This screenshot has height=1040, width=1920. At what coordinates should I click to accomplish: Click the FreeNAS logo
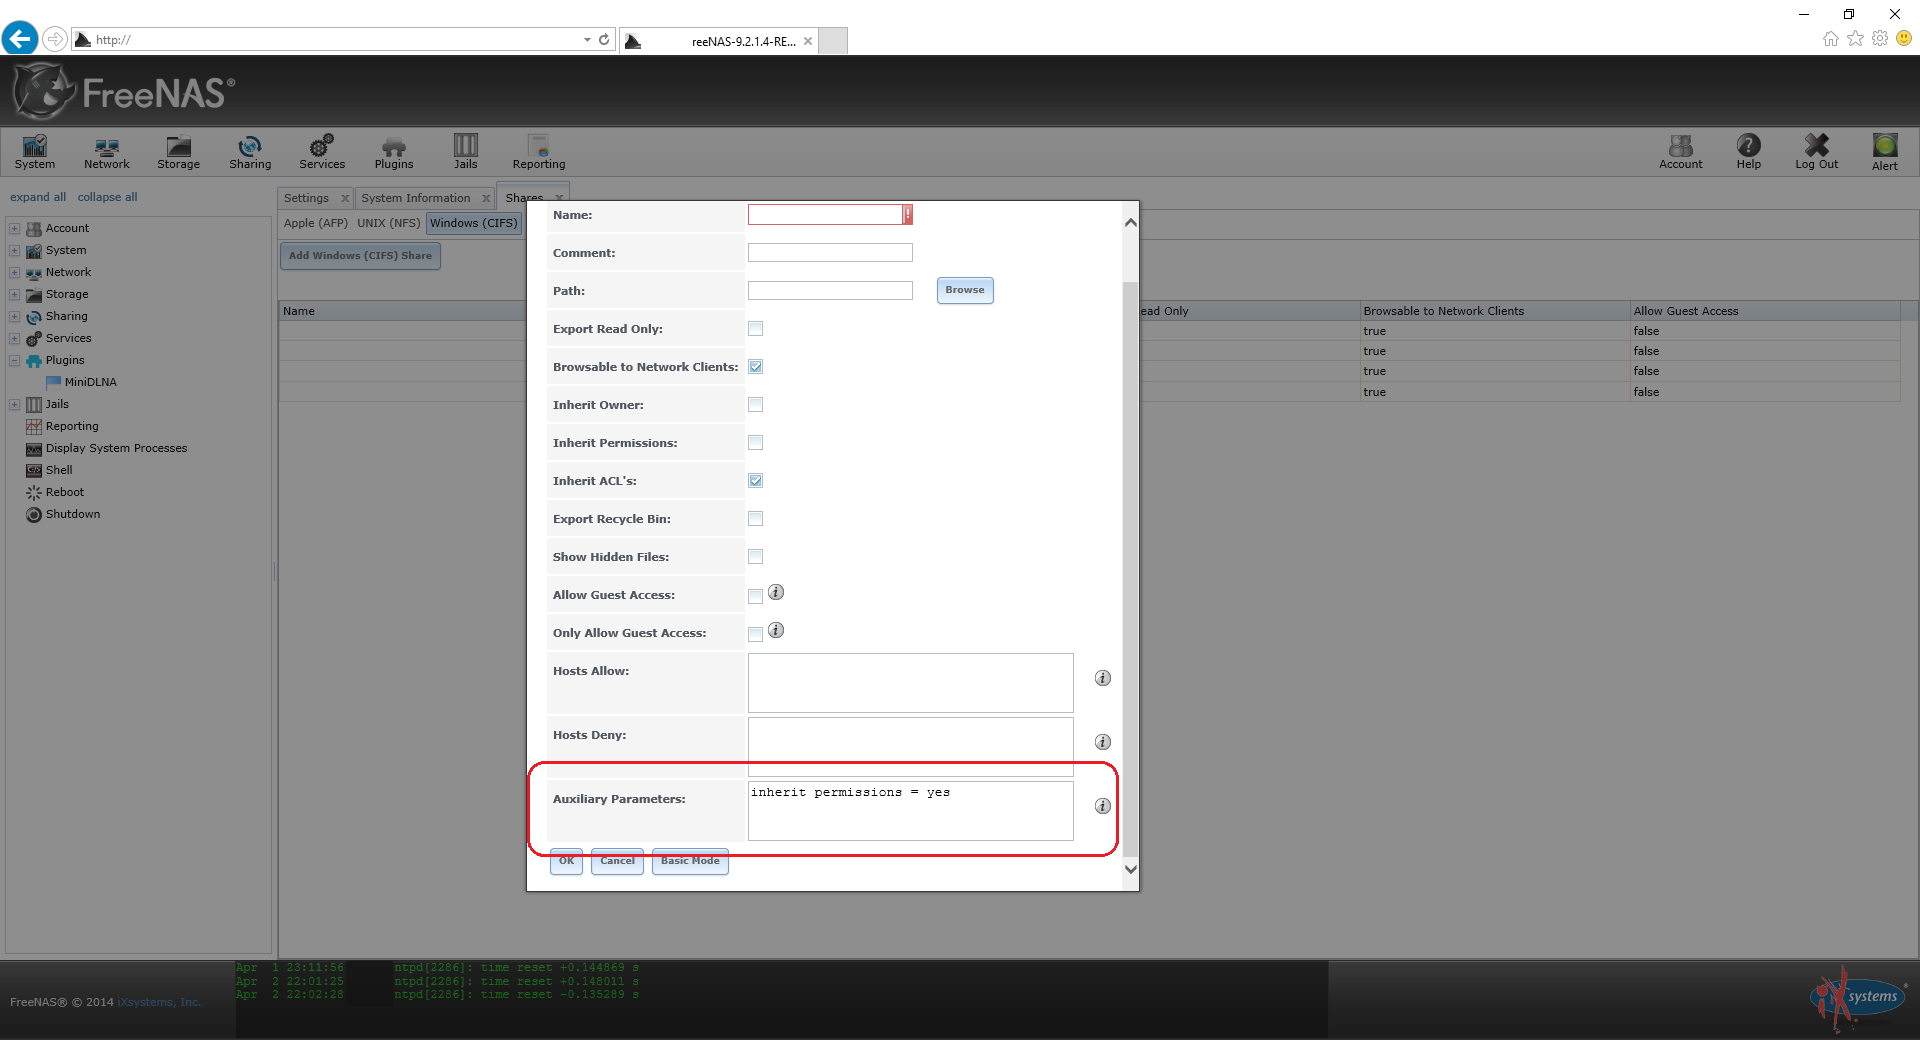[124, 92]
